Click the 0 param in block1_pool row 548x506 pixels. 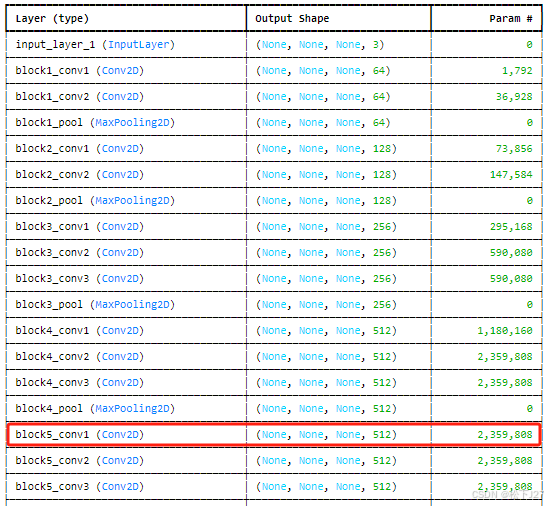point(529,123)
